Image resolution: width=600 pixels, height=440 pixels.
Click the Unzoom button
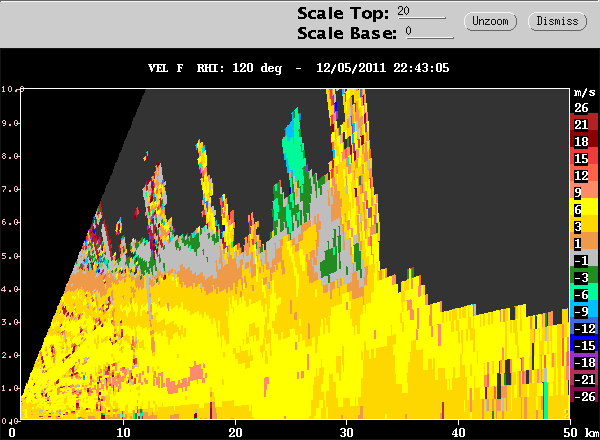click(x=490, y=21)
